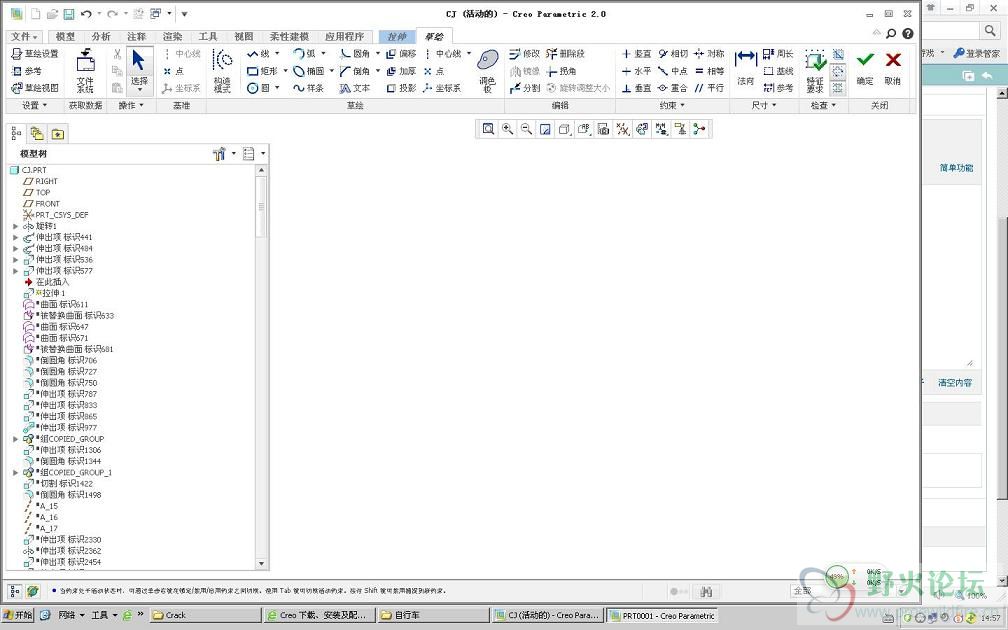Click the zoom out magnifier icon
The height and width of the screenshot is (630, 1008).
526,129
